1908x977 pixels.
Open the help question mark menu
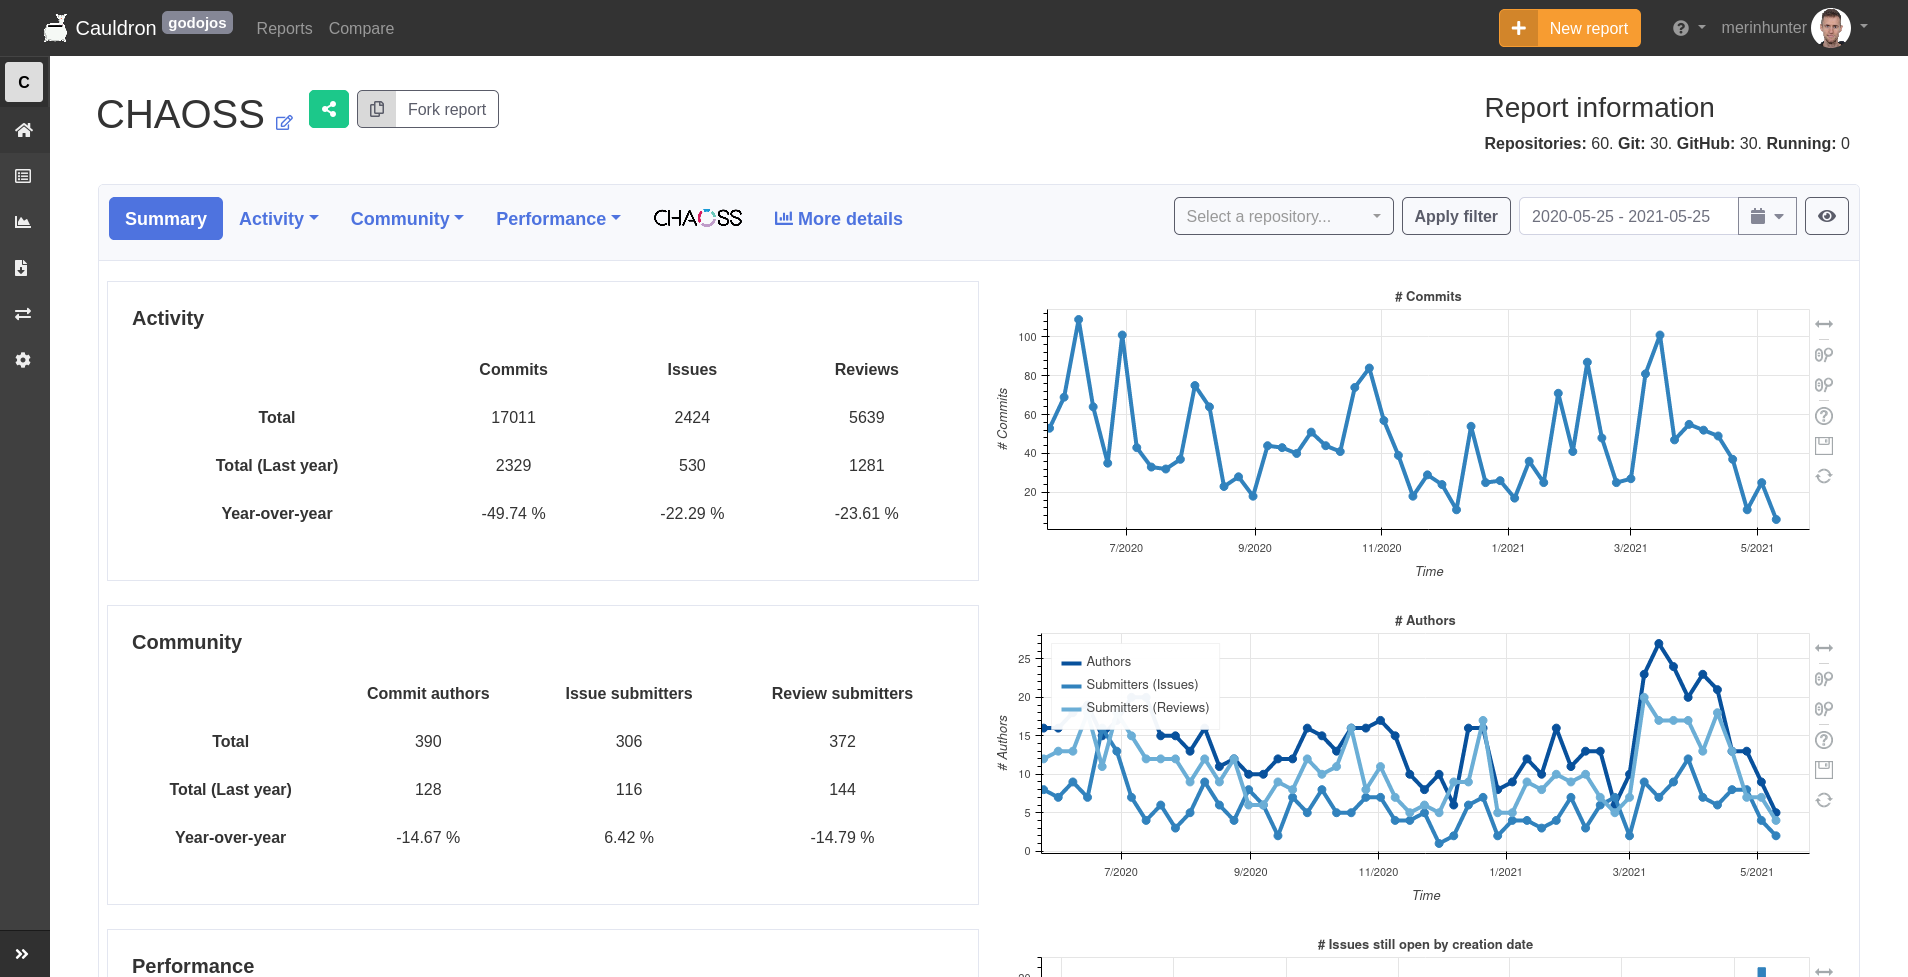click(x=1688, y=28)
